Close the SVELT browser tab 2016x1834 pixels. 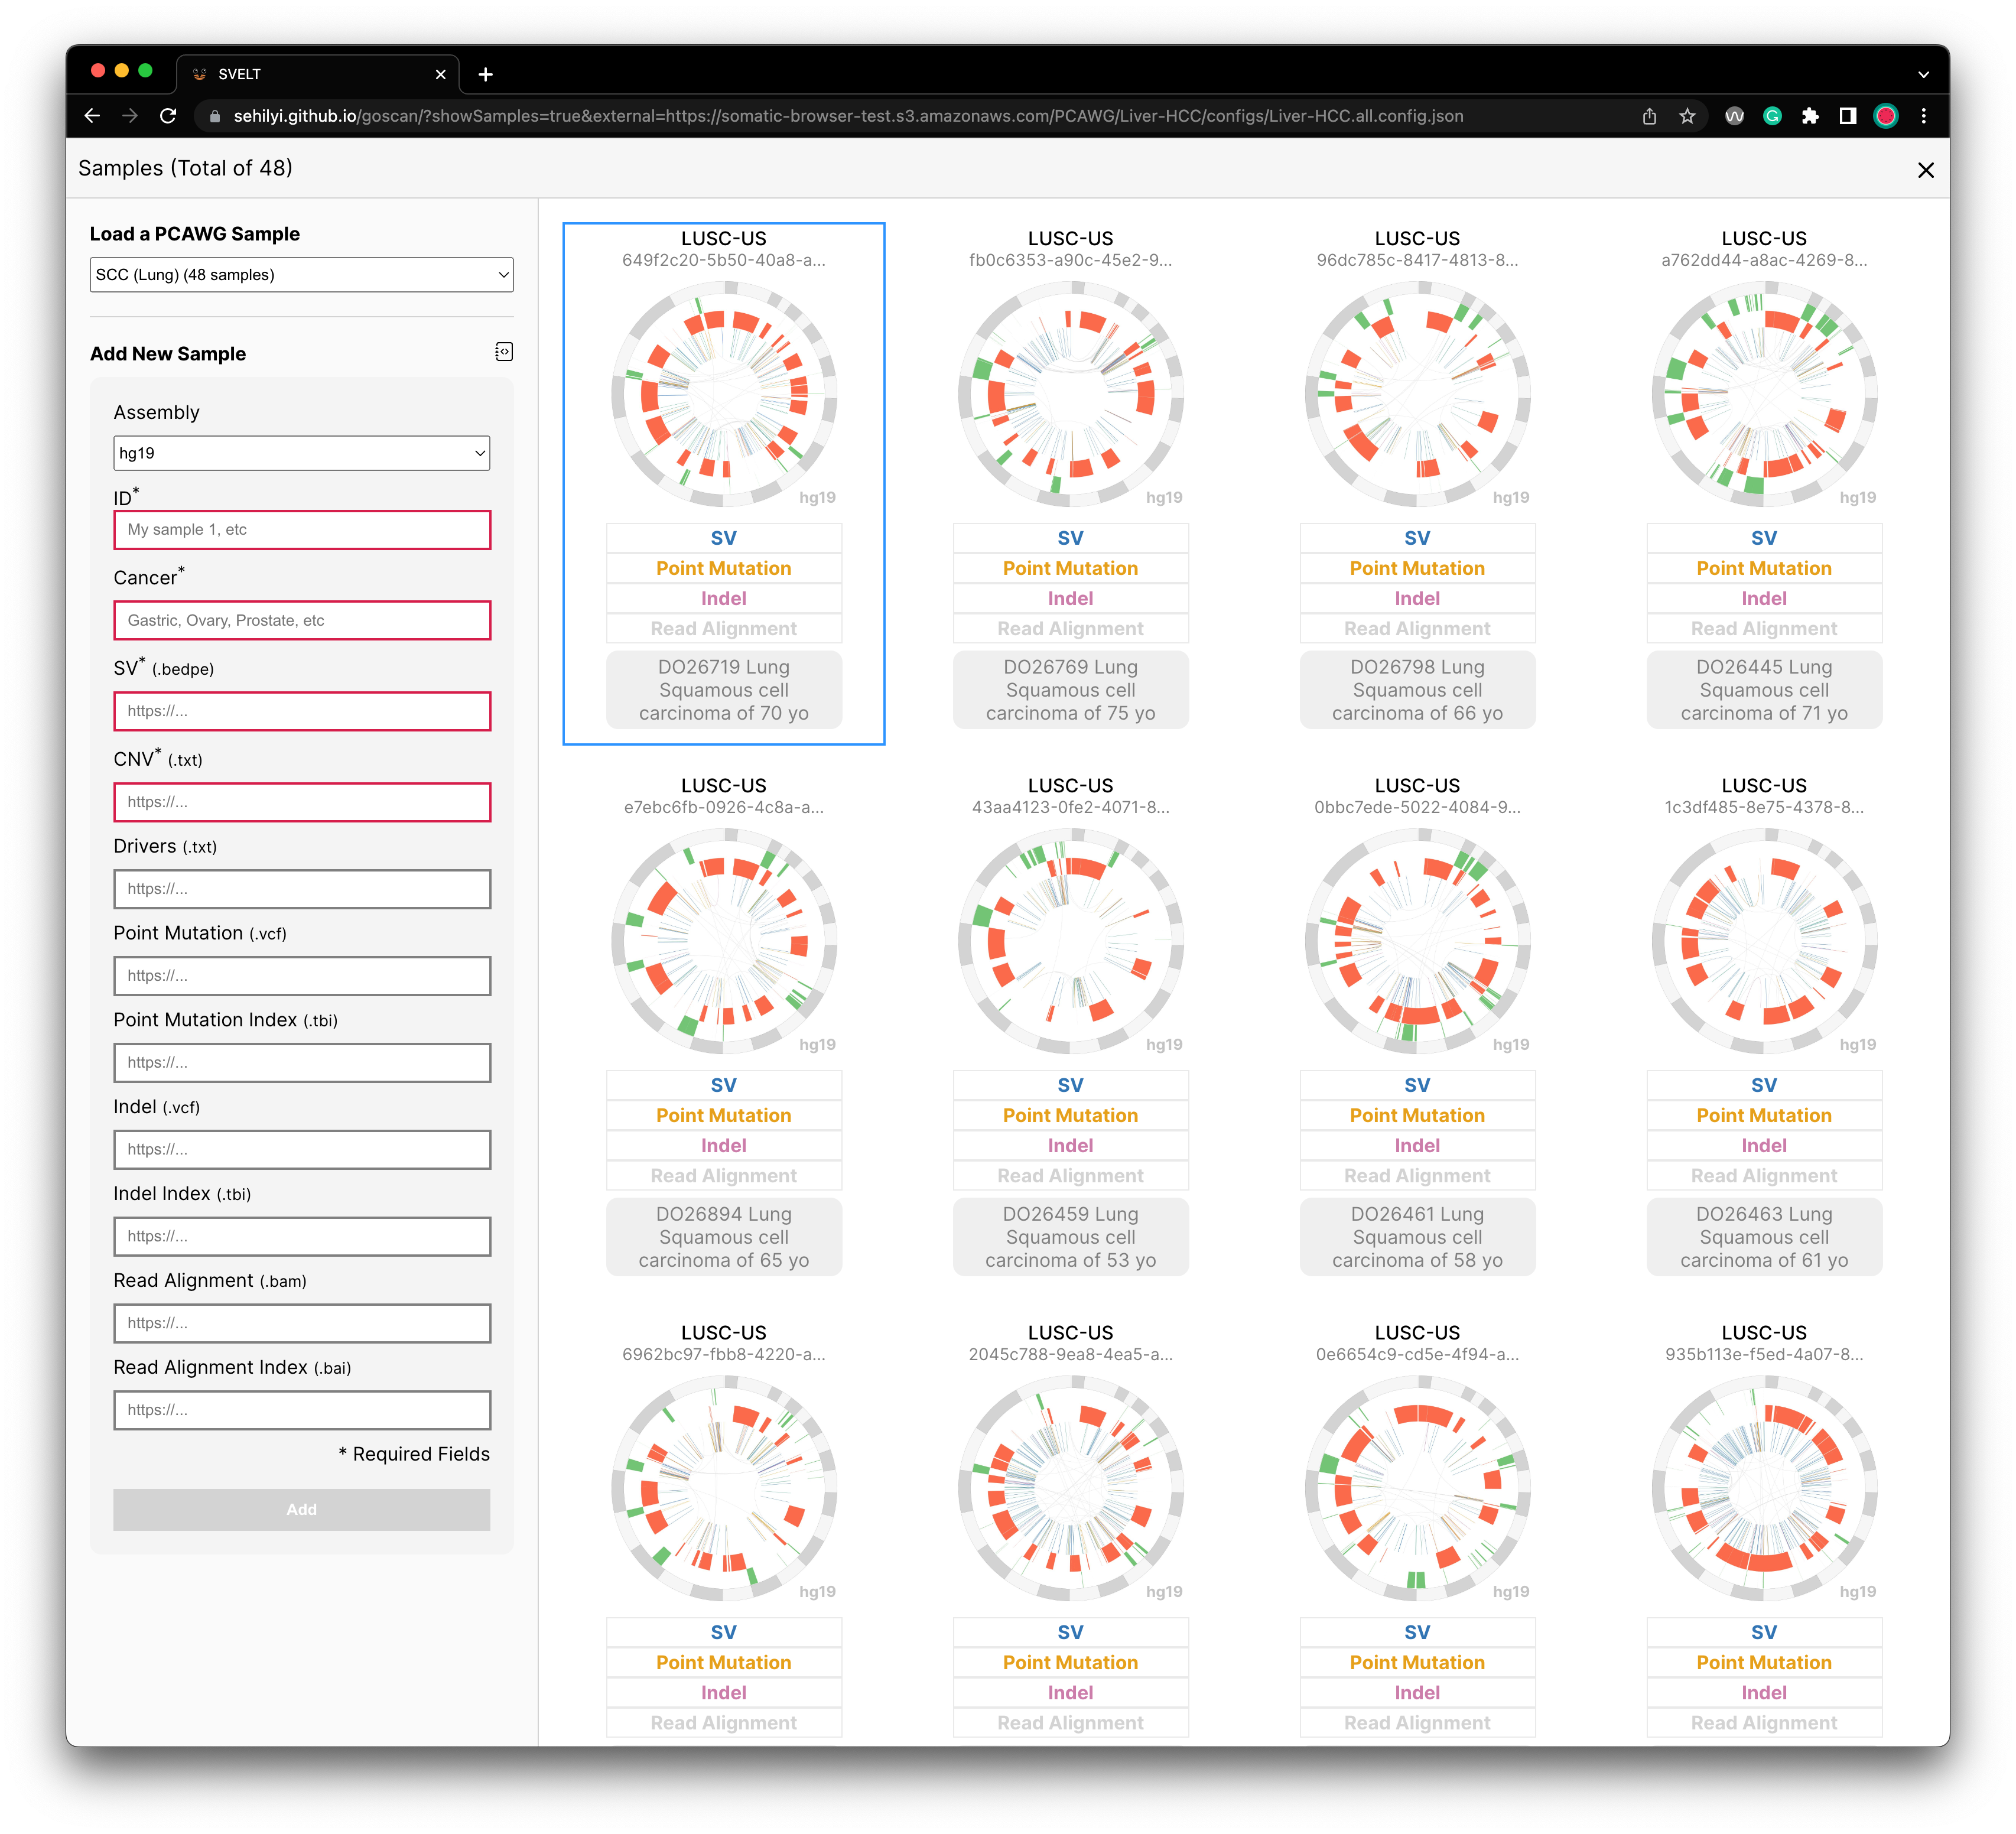click(440, 74)
